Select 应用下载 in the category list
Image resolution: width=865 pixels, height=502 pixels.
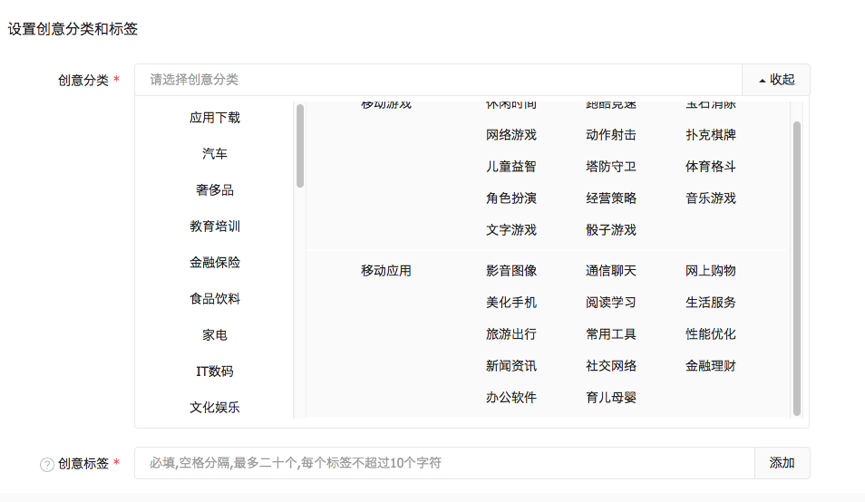tap(215, 118)
